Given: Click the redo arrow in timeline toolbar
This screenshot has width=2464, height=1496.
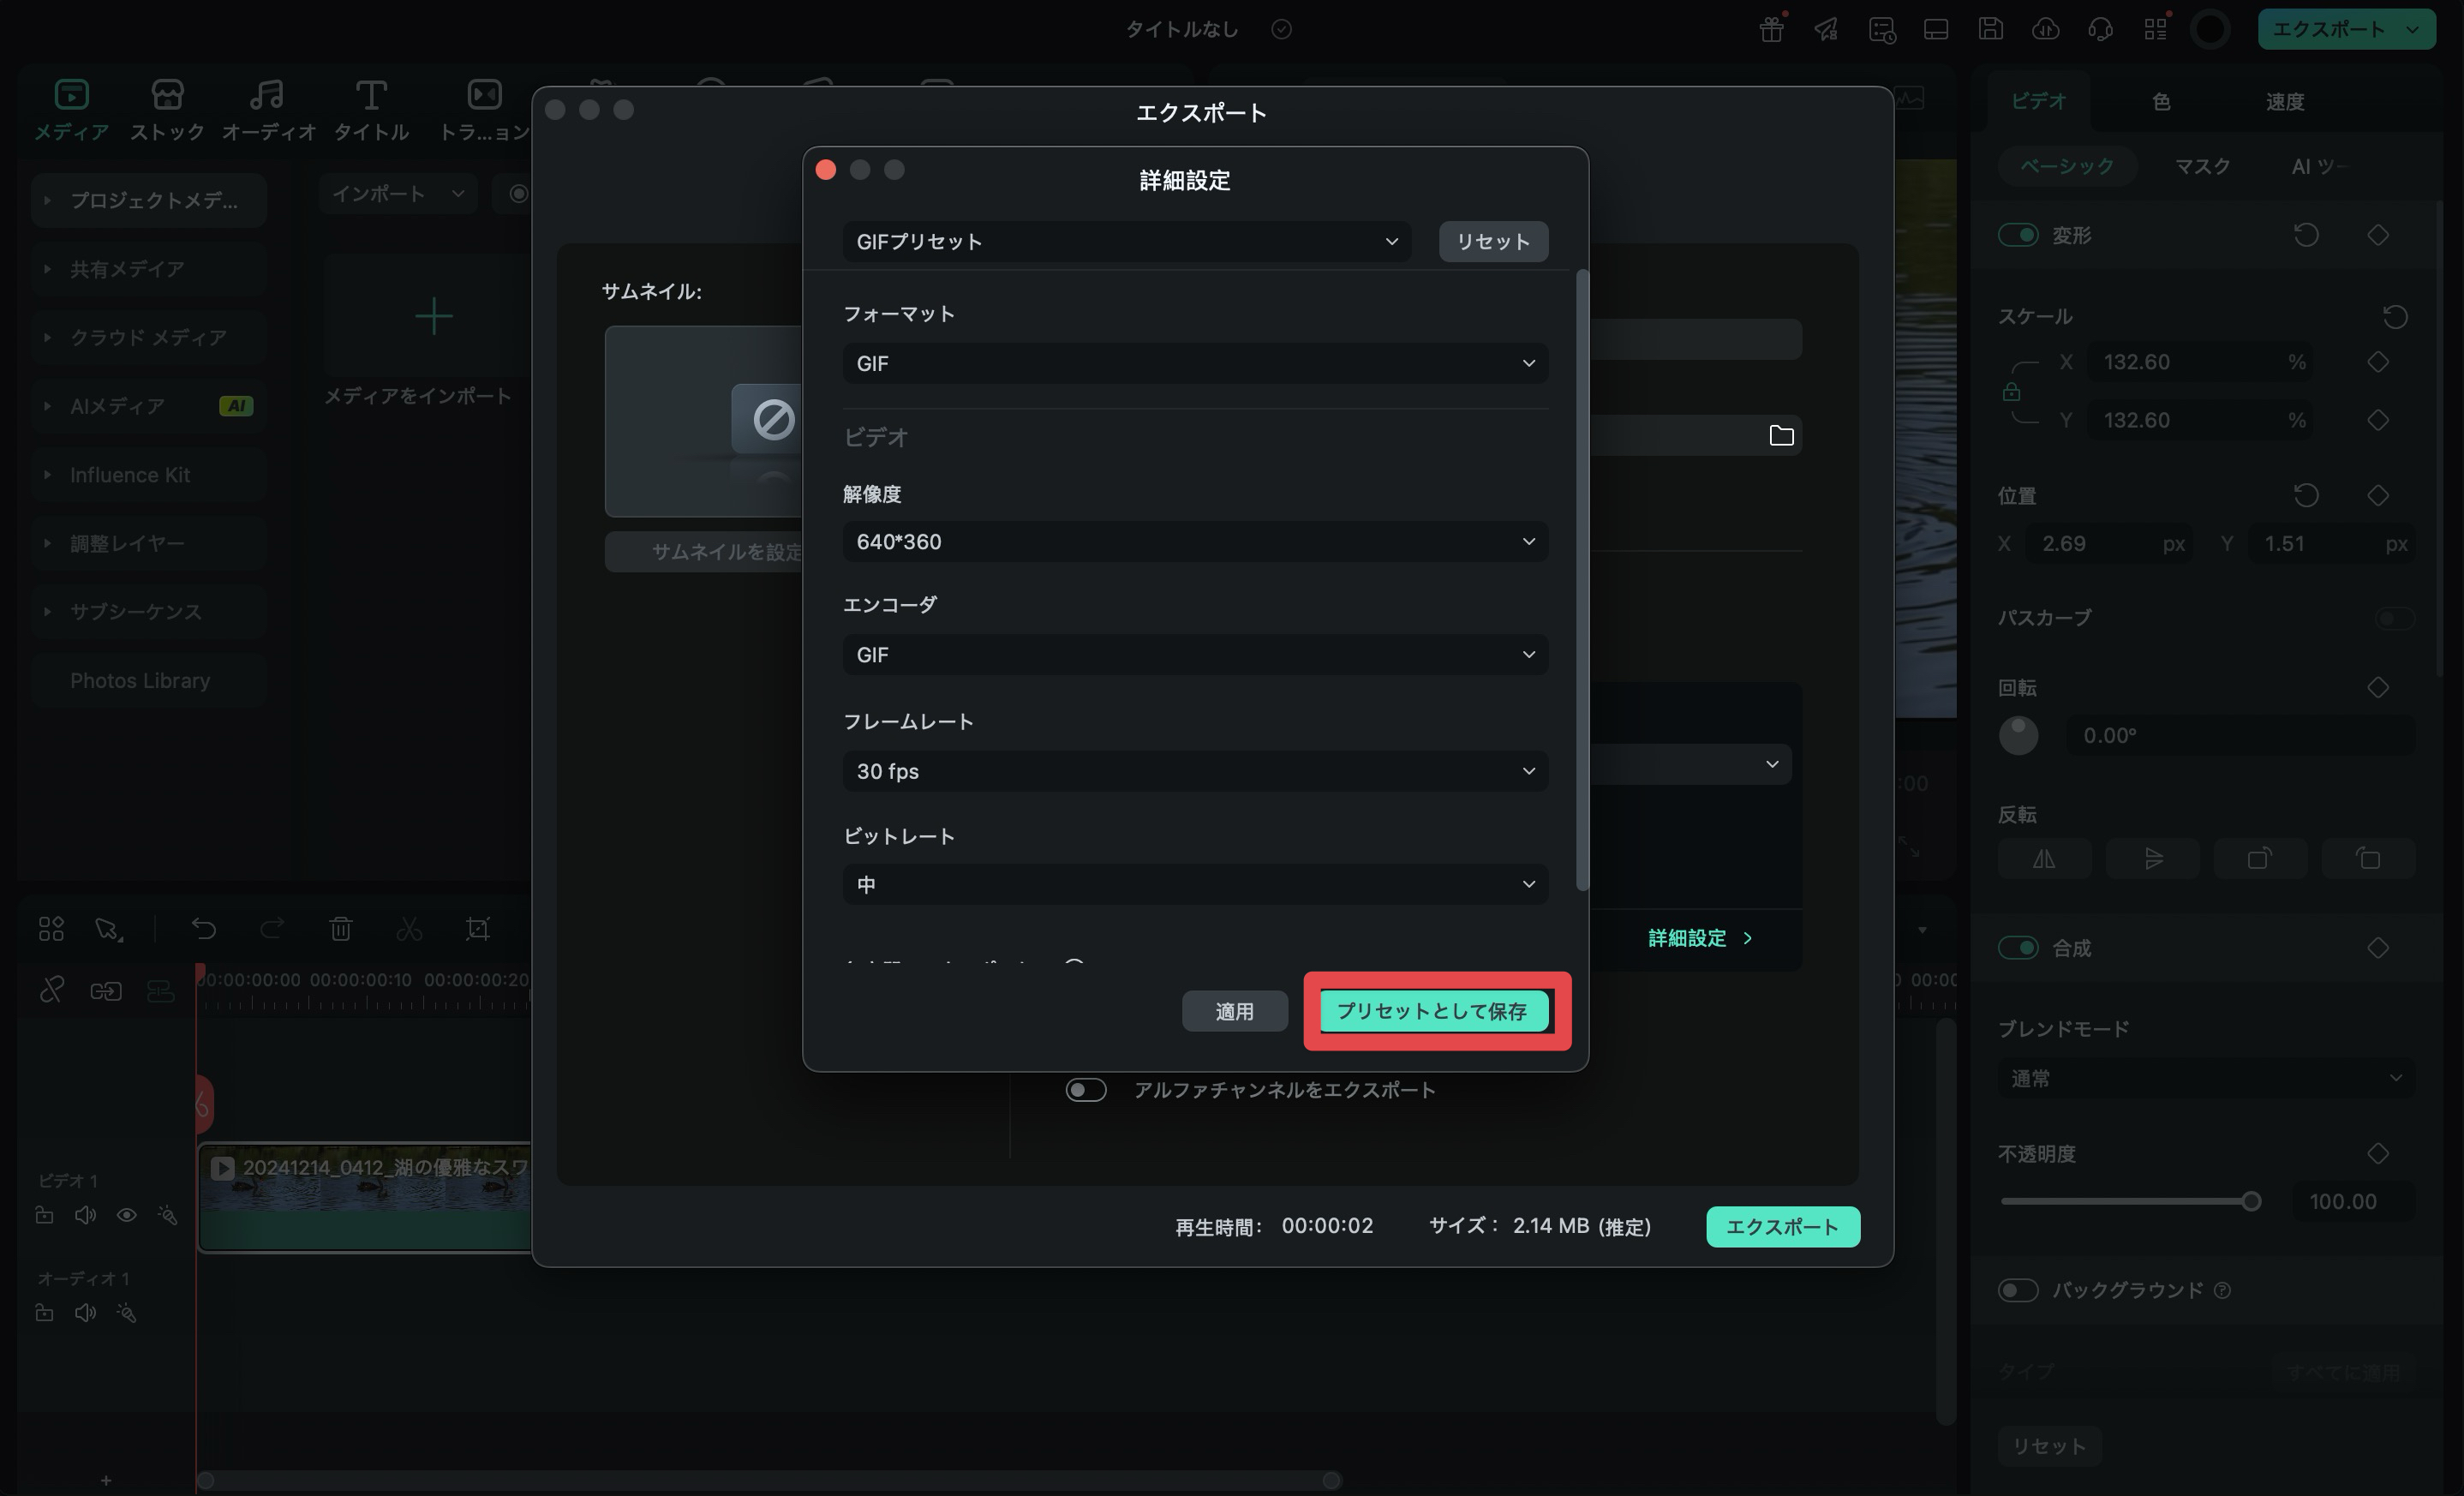Looking at the screenshot, I should click(x=272, y=929).
